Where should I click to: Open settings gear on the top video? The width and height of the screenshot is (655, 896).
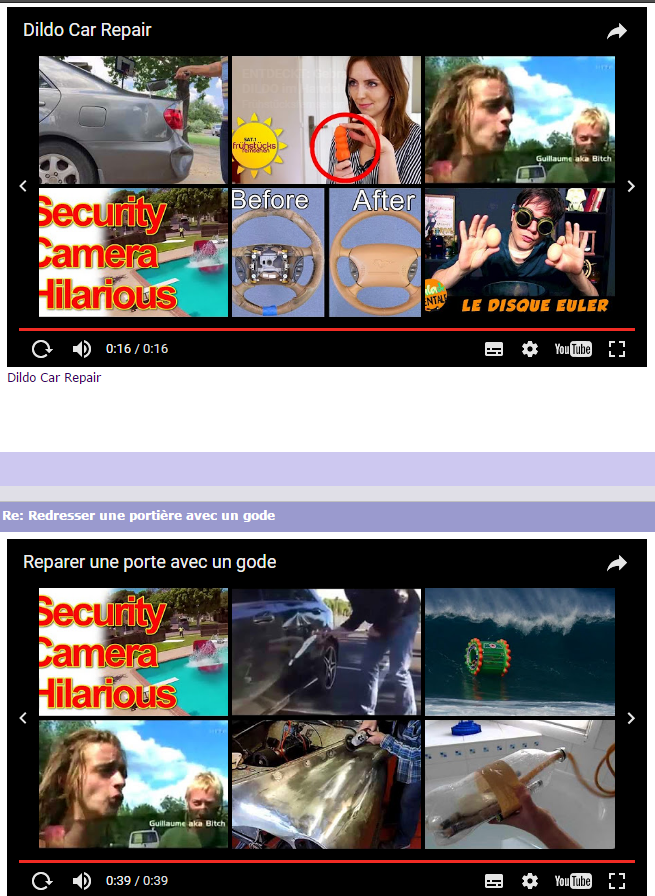coord(530,349)
